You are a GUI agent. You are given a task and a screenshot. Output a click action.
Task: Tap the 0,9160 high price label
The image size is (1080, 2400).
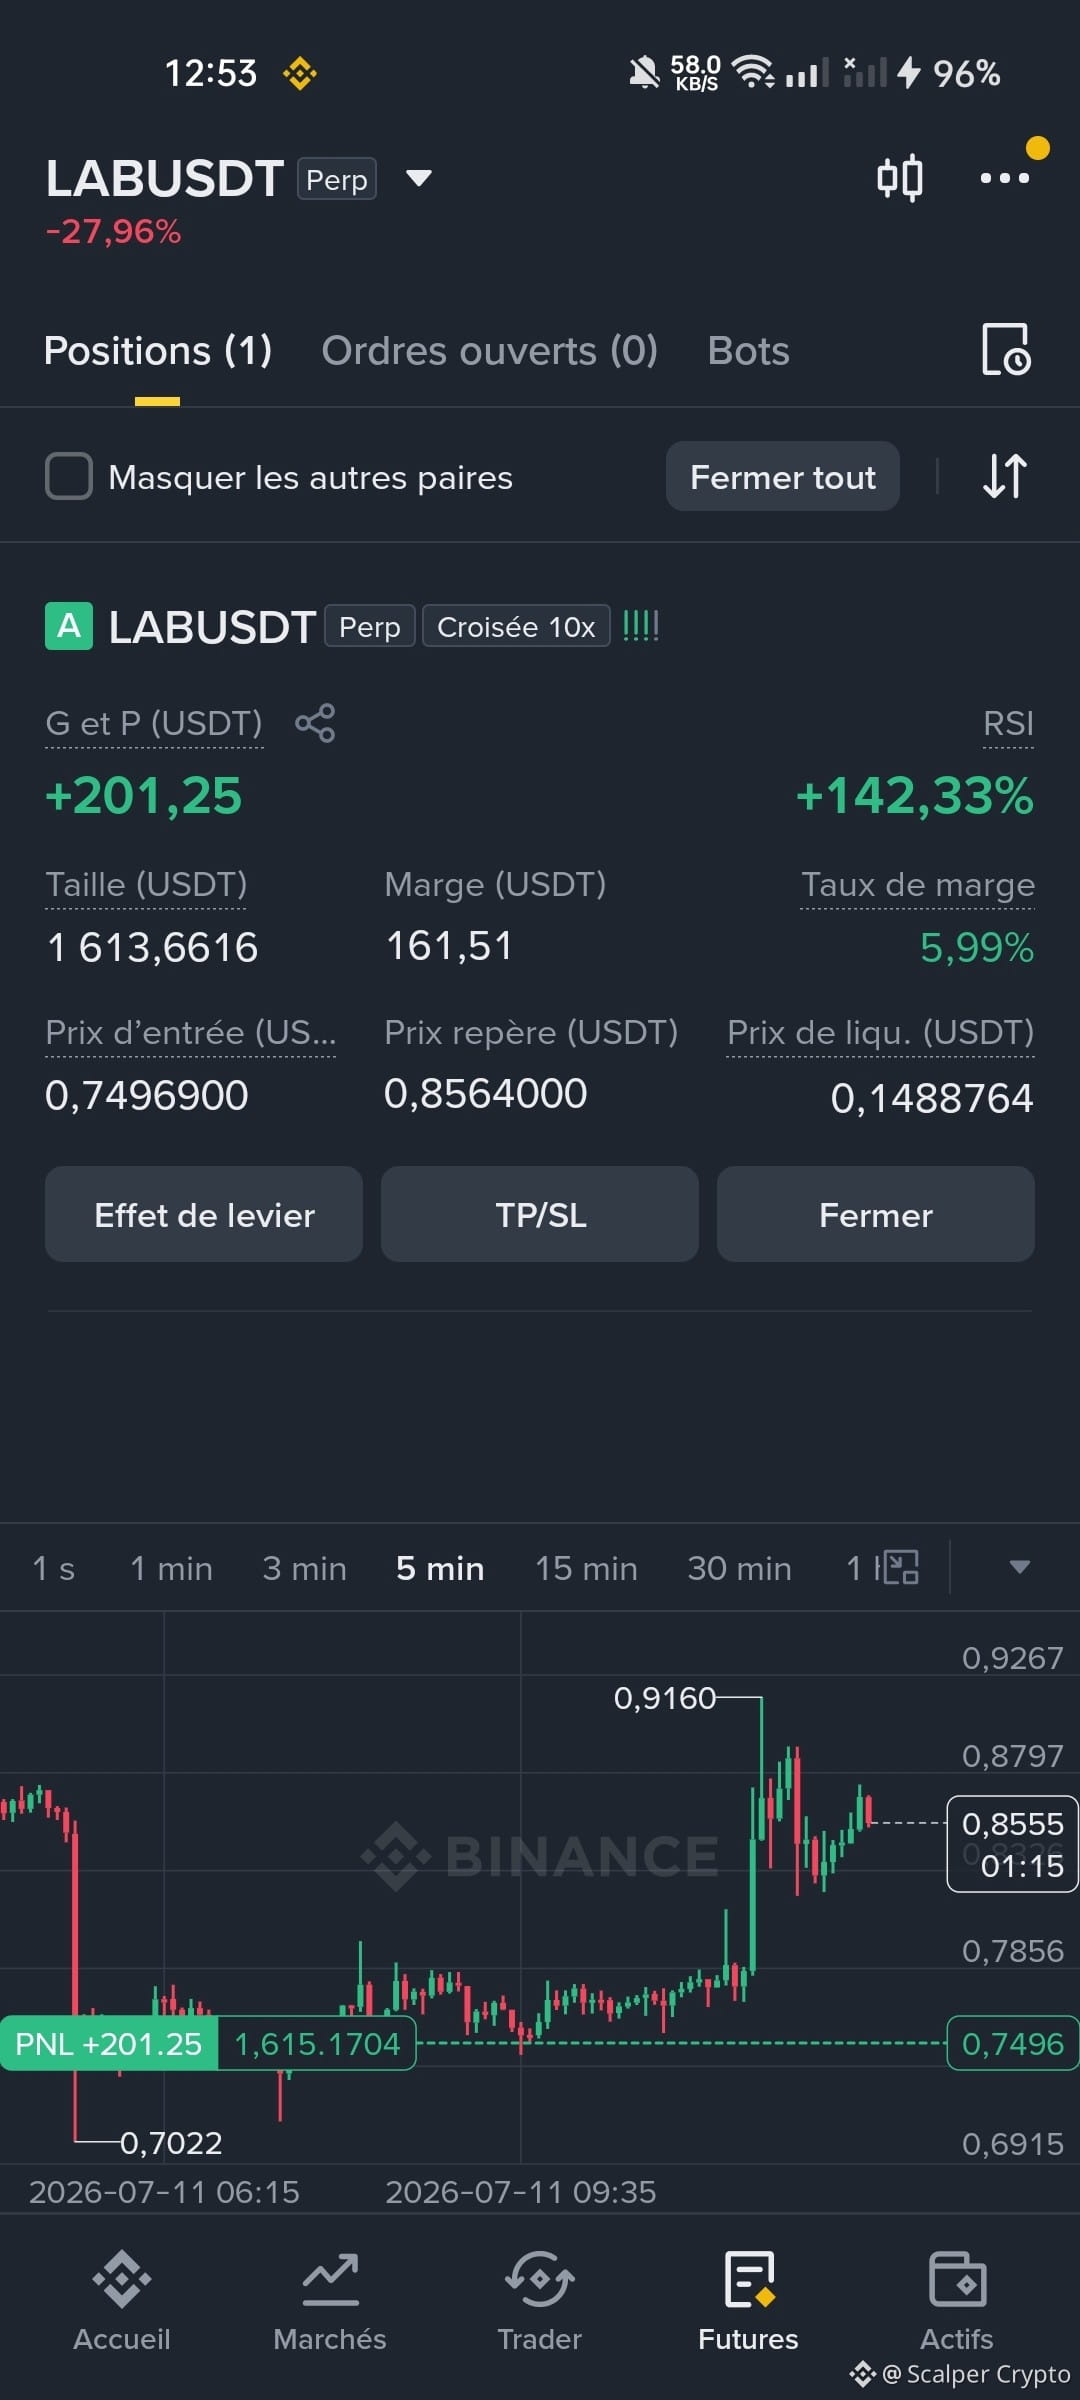[665, 1698]
